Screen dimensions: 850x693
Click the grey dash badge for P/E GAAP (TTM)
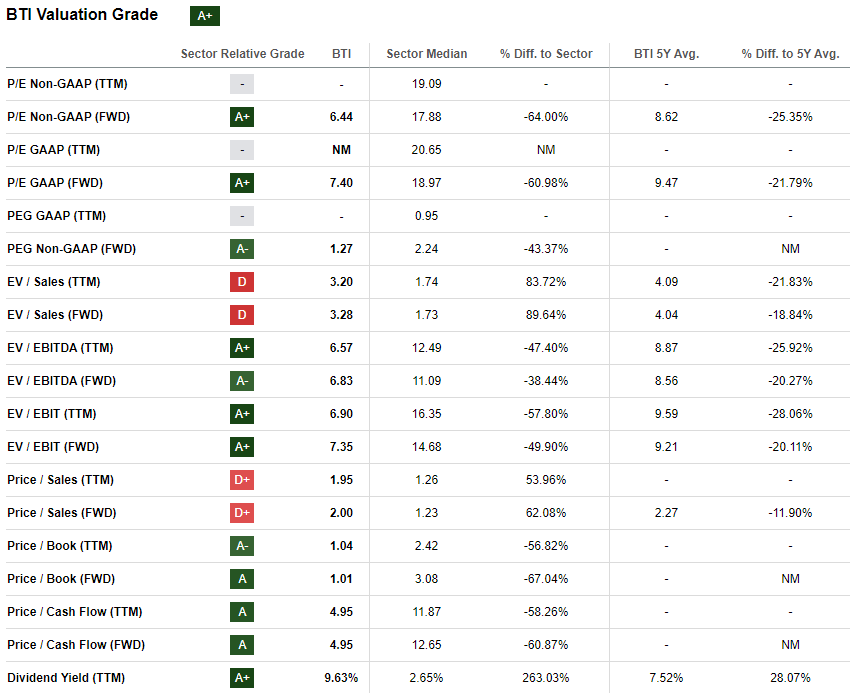[x=241, y=150]
